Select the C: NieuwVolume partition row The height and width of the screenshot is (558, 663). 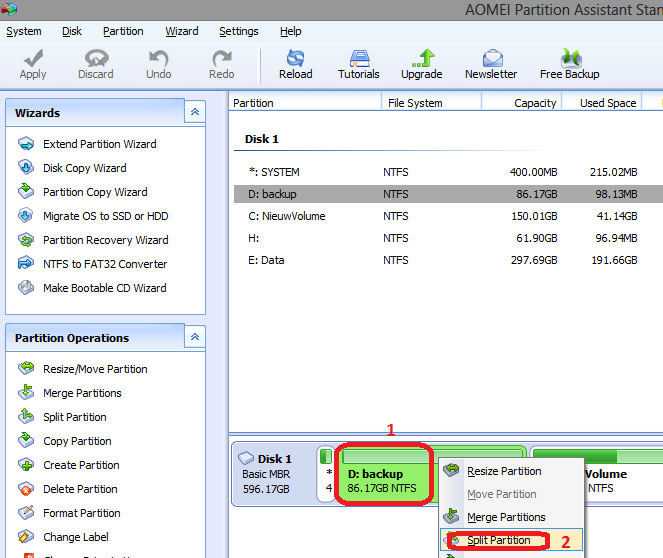[448, 216]
